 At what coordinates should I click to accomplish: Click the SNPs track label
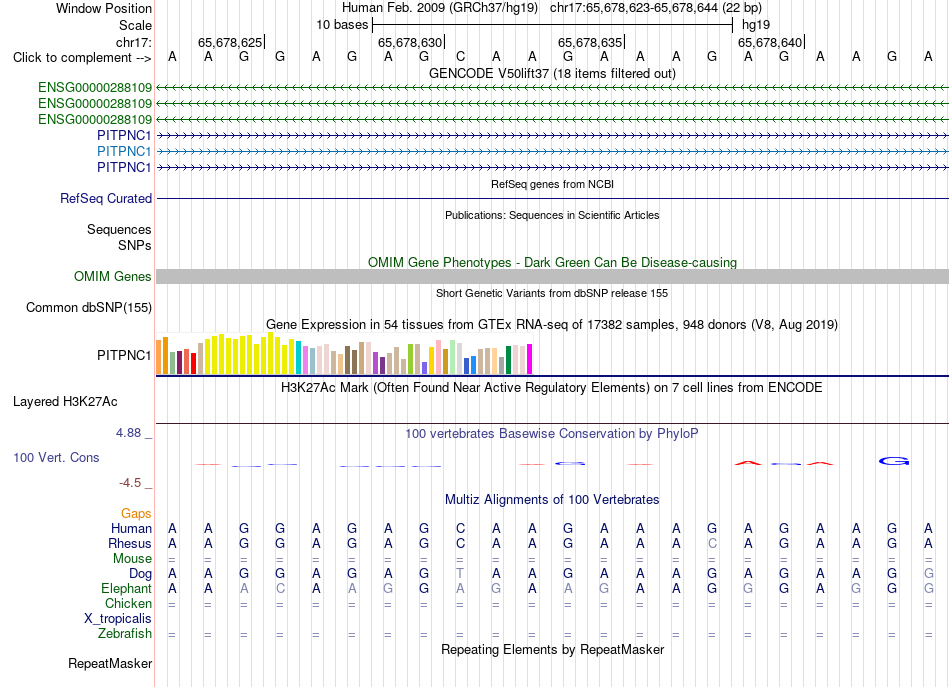coord(135,245)
